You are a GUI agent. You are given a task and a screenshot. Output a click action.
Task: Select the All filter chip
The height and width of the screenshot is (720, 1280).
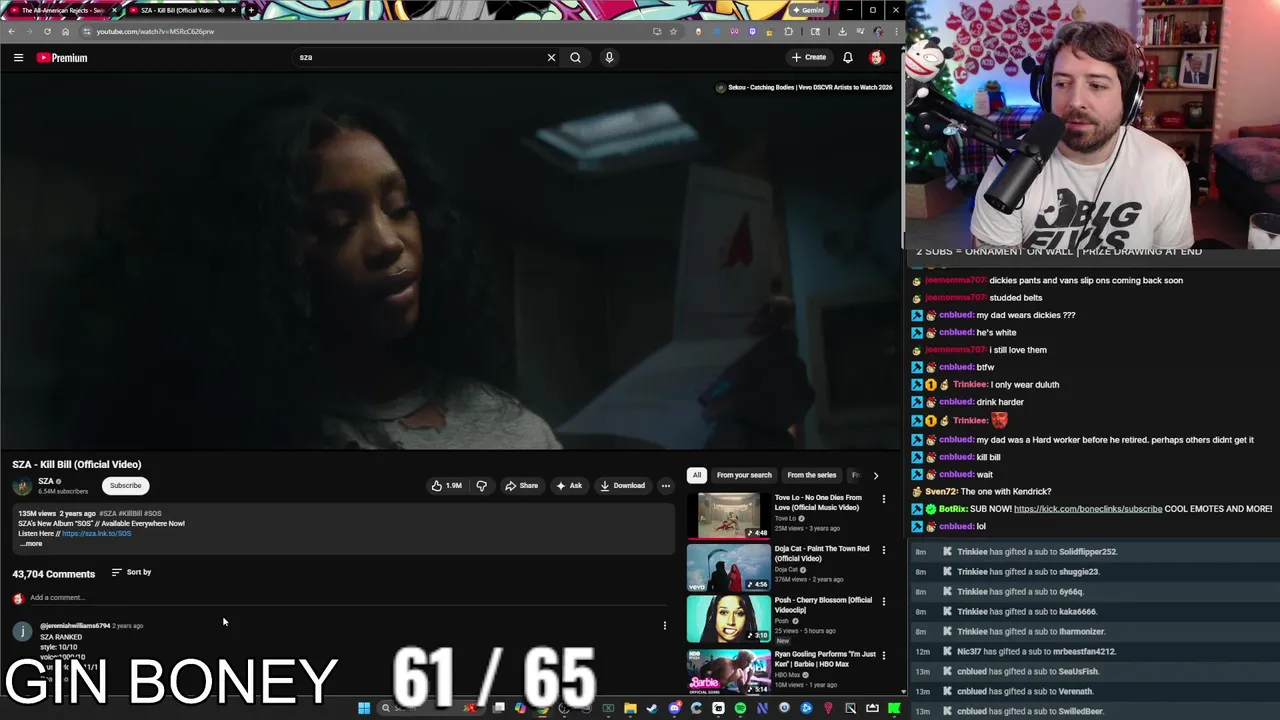pos(697,475)
